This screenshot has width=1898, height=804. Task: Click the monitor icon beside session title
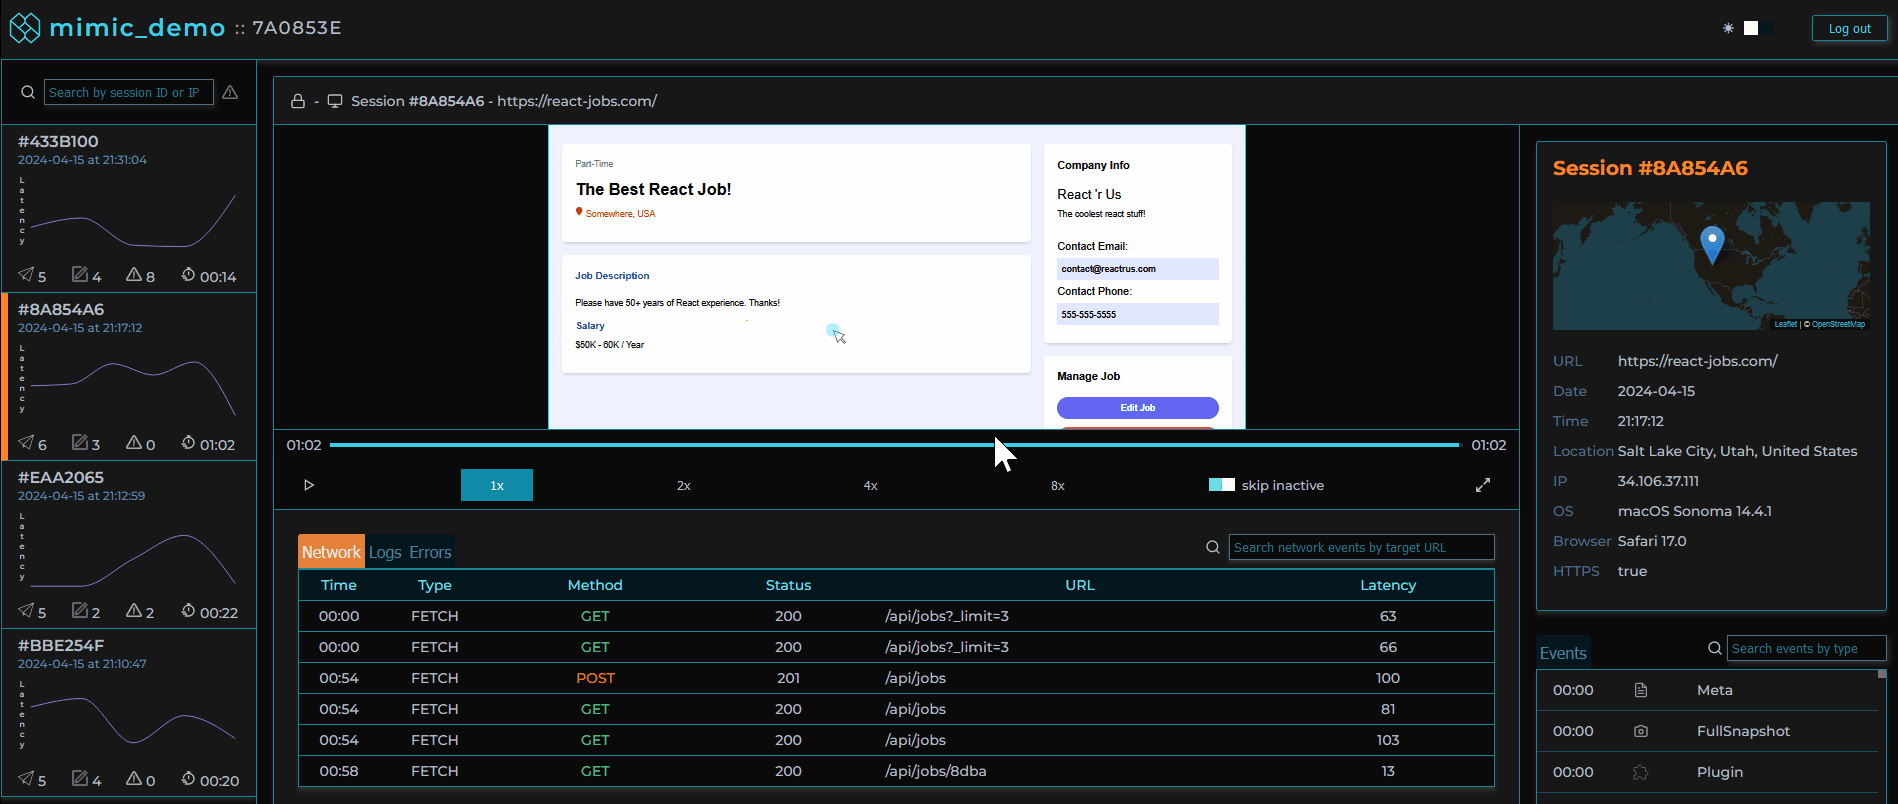click(x=335, y=101)
